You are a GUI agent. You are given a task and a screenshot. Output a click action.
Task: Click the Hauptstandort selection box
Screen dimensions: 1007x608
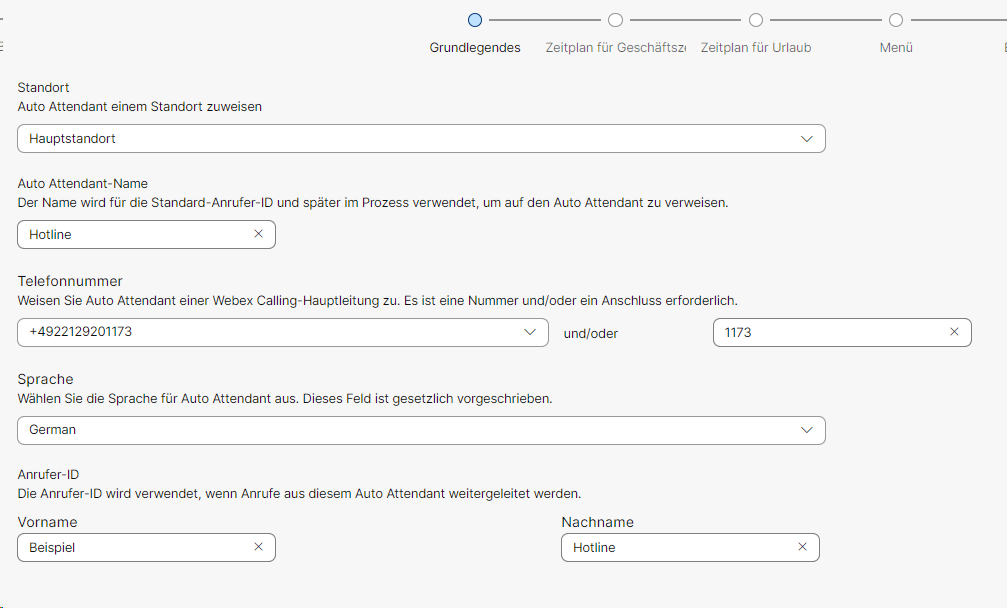tap(400, 139)
